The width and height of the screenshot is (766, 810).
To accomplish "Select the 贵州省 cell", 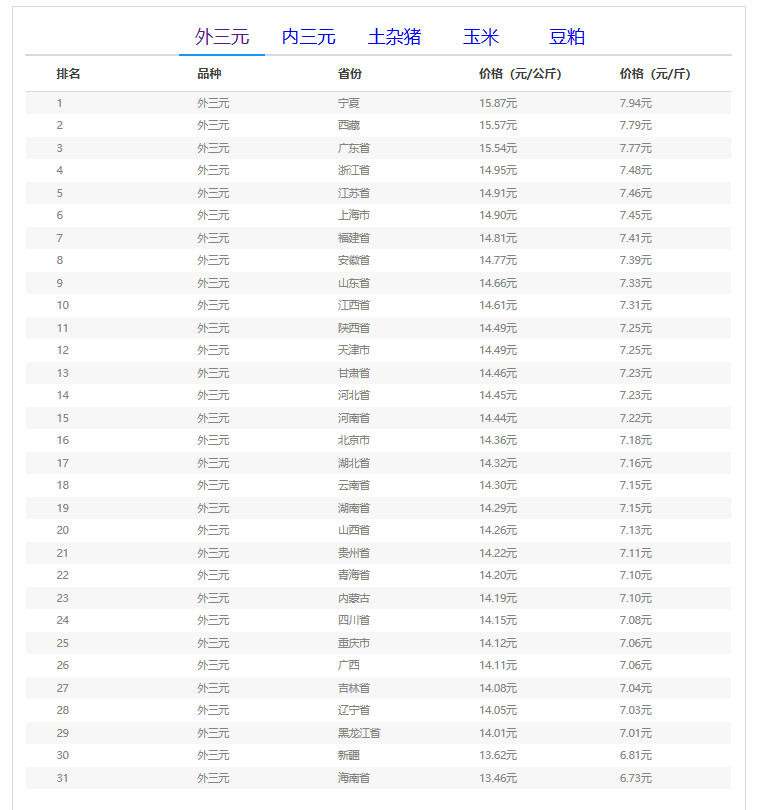I will [x=354, y=553].
